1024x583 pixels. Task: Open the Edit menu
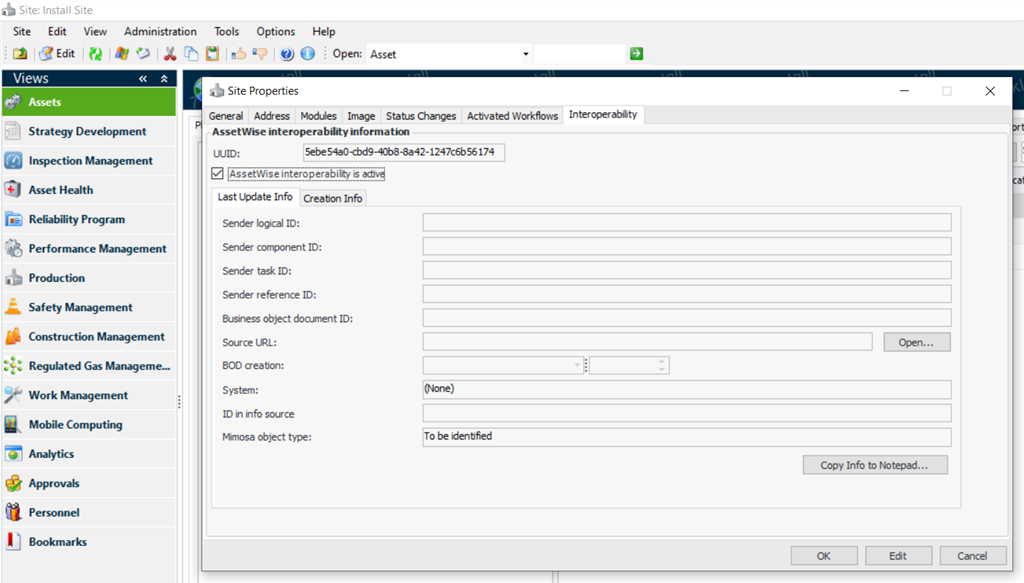click(x=57, y=31)
